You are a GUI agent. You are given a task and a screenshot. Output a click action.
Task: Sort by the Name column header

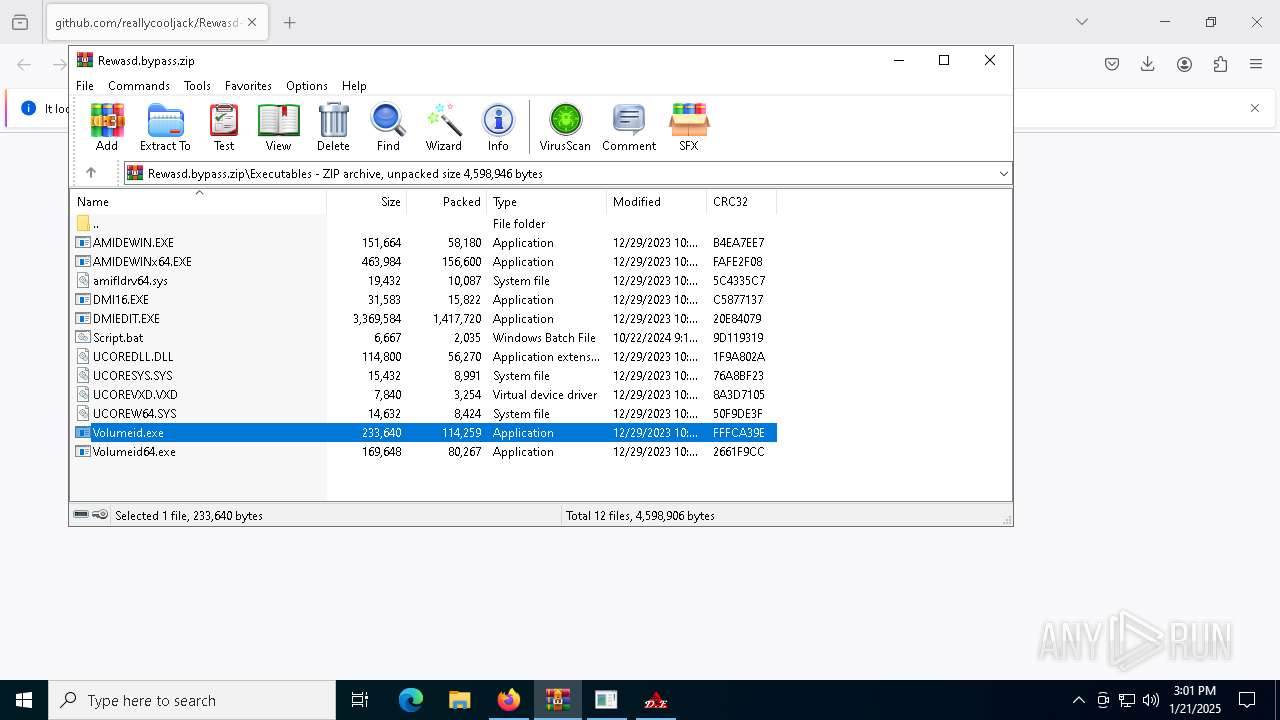click(x=198, y=202)
